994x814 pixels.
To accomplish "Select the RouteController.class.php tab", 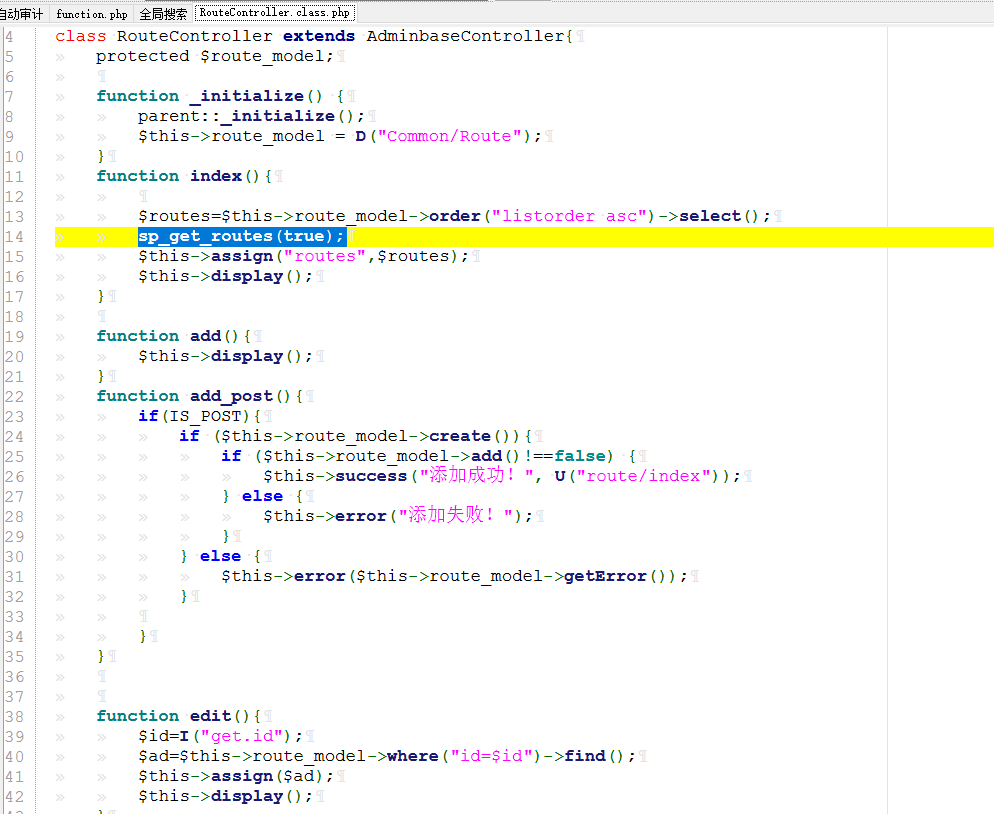I will click(274, 12).
